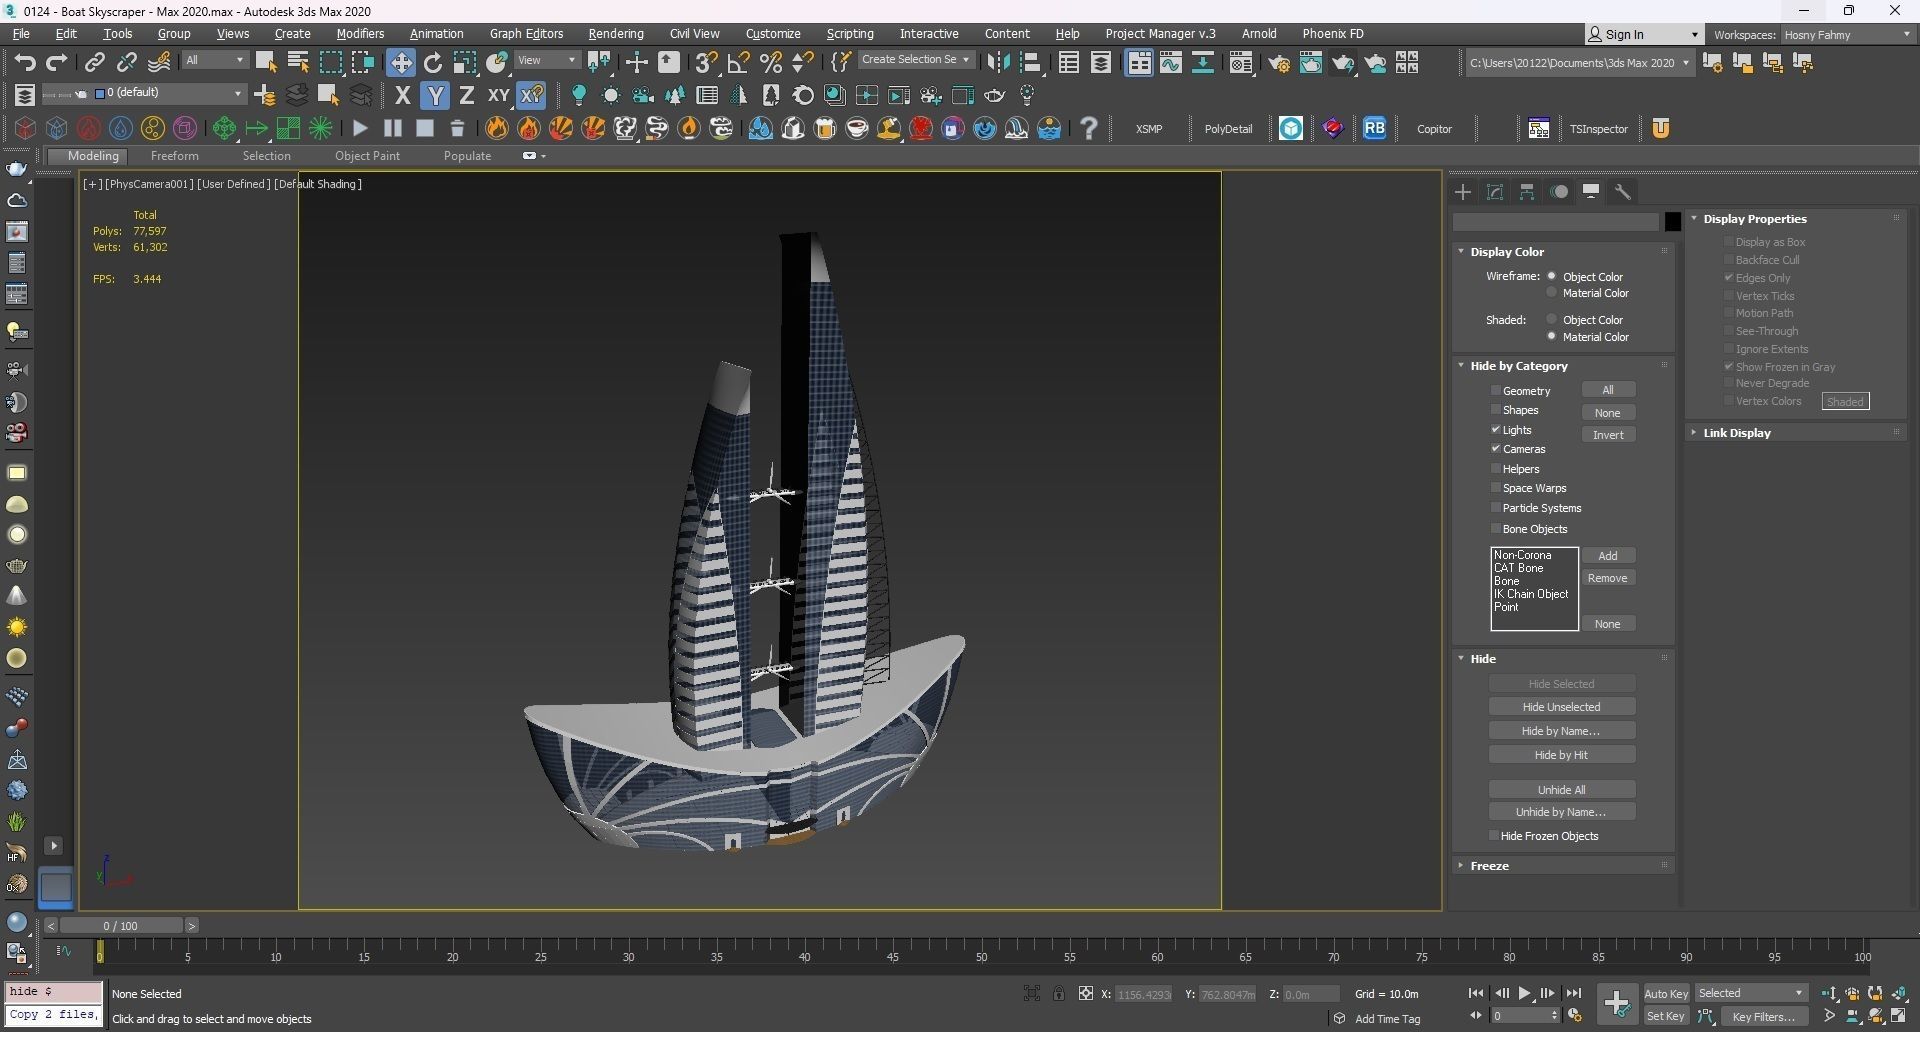
Task: Collapse the Hide by Category rollout
Action: [1518, 366]
